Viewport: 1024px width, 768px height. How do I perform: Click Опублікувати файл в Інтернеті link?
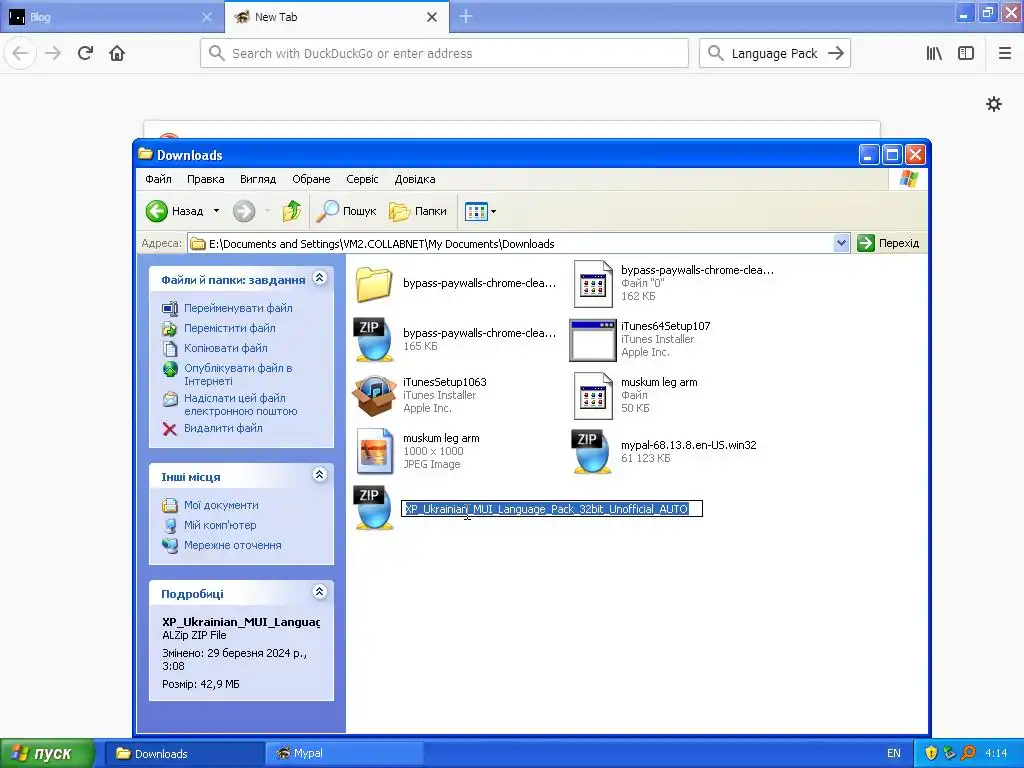[x=238, y=374]
